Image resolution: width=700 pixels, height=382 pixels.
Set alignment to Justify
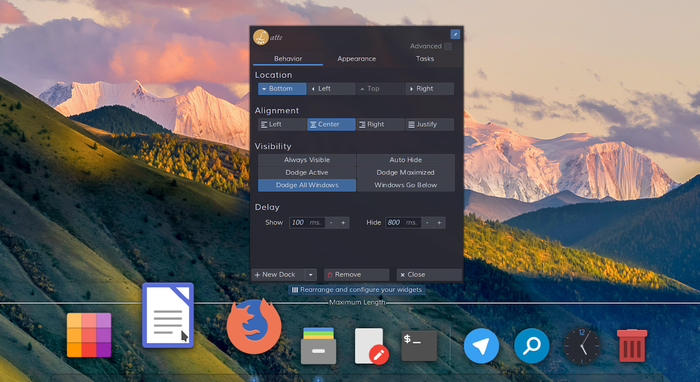[x=429, y=125]
